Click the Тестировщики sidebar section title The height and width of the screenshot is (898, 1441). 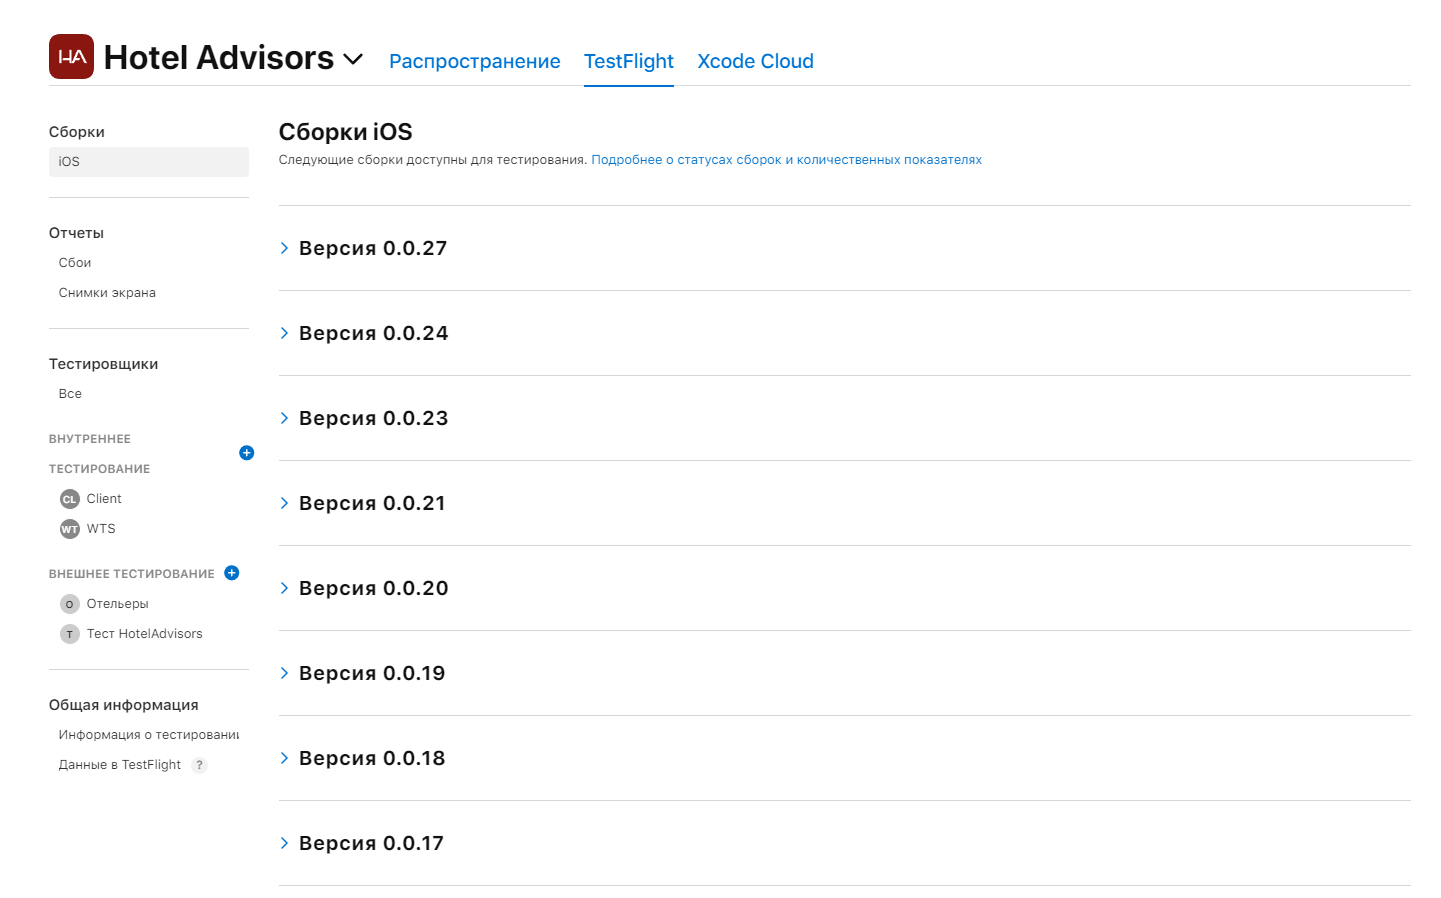(x=104, y=364)
